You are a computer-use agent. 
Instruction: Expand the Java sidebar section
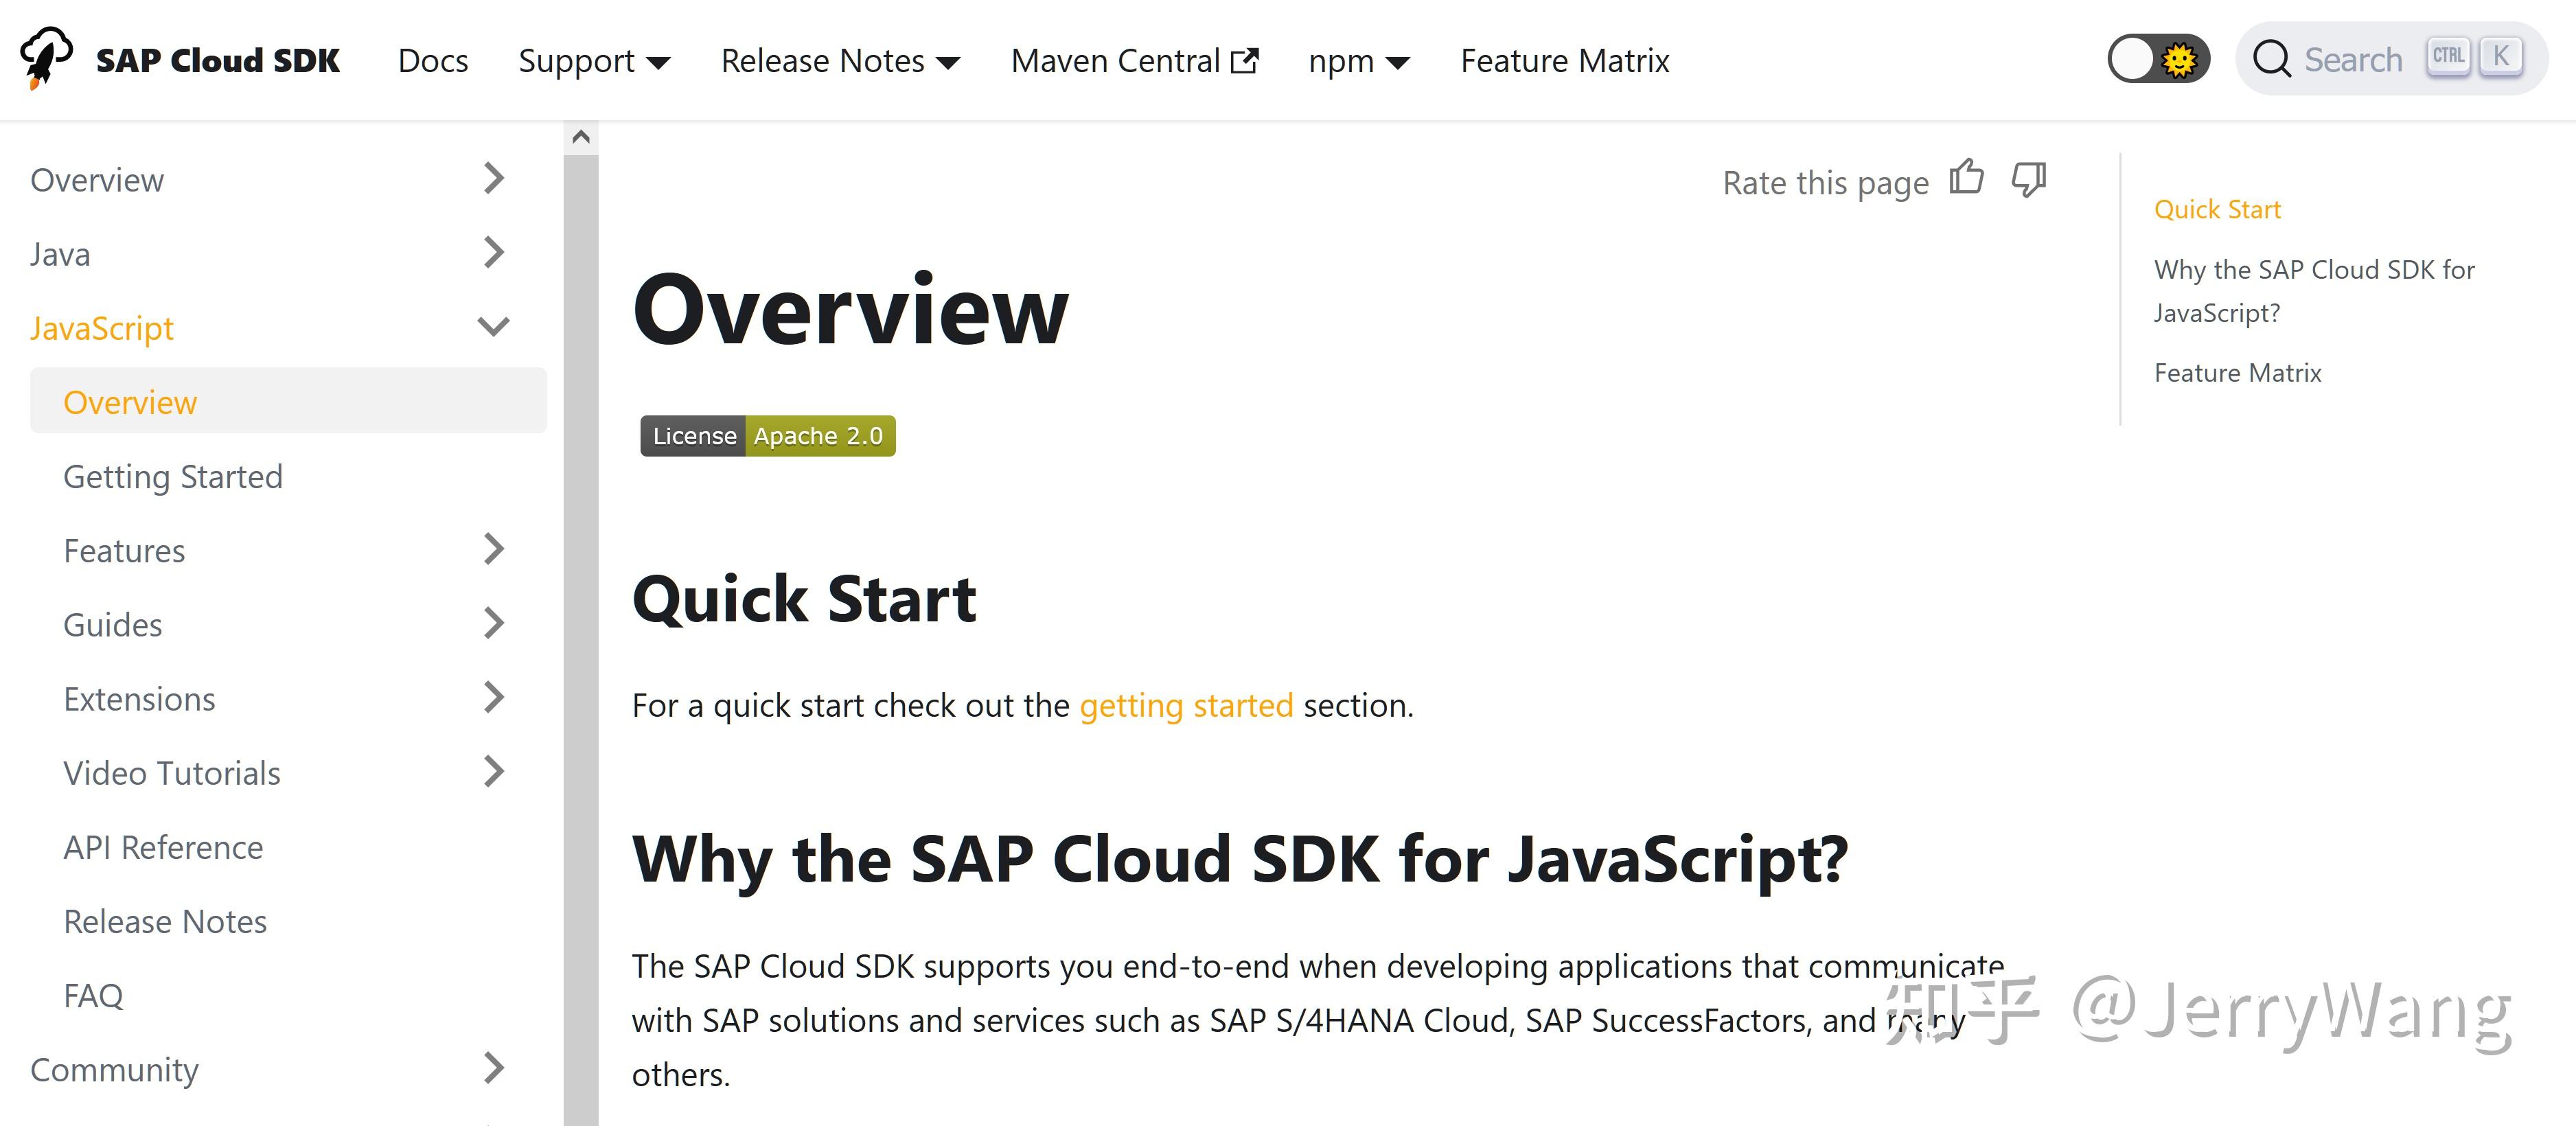[x=492, y=253]
